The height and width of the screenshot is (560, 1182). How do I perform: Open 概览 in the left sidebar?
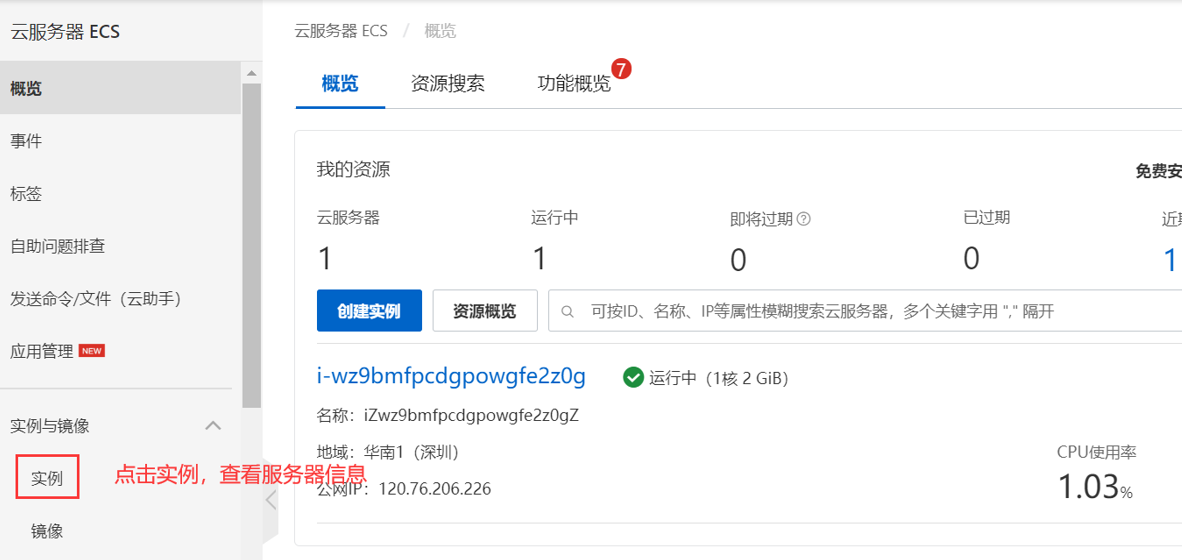tap(121, 88)
